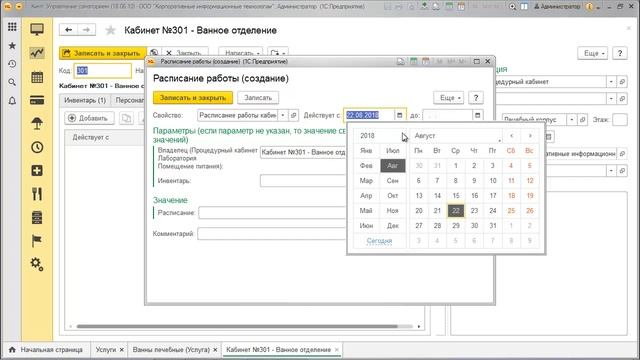Open the gears administration section icon

[37, 264]
